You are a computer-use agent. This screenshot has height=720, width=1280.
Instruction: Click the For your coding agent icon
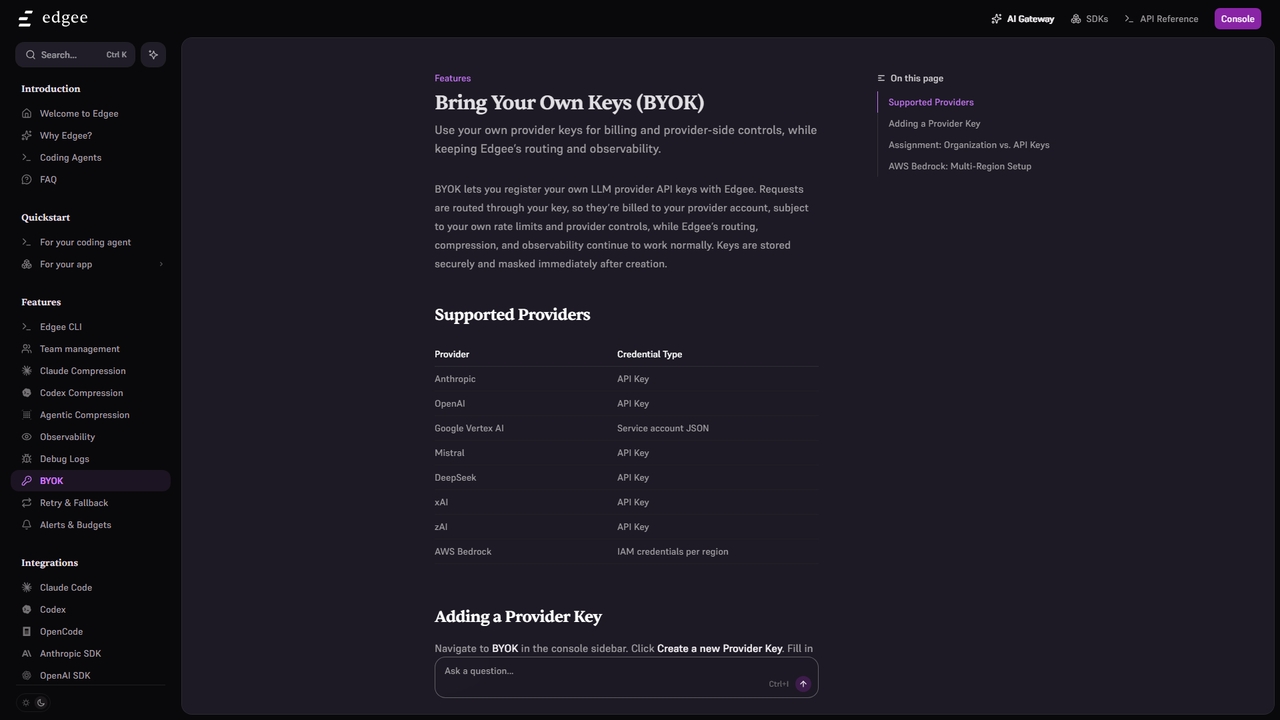(x=27, y=243)
